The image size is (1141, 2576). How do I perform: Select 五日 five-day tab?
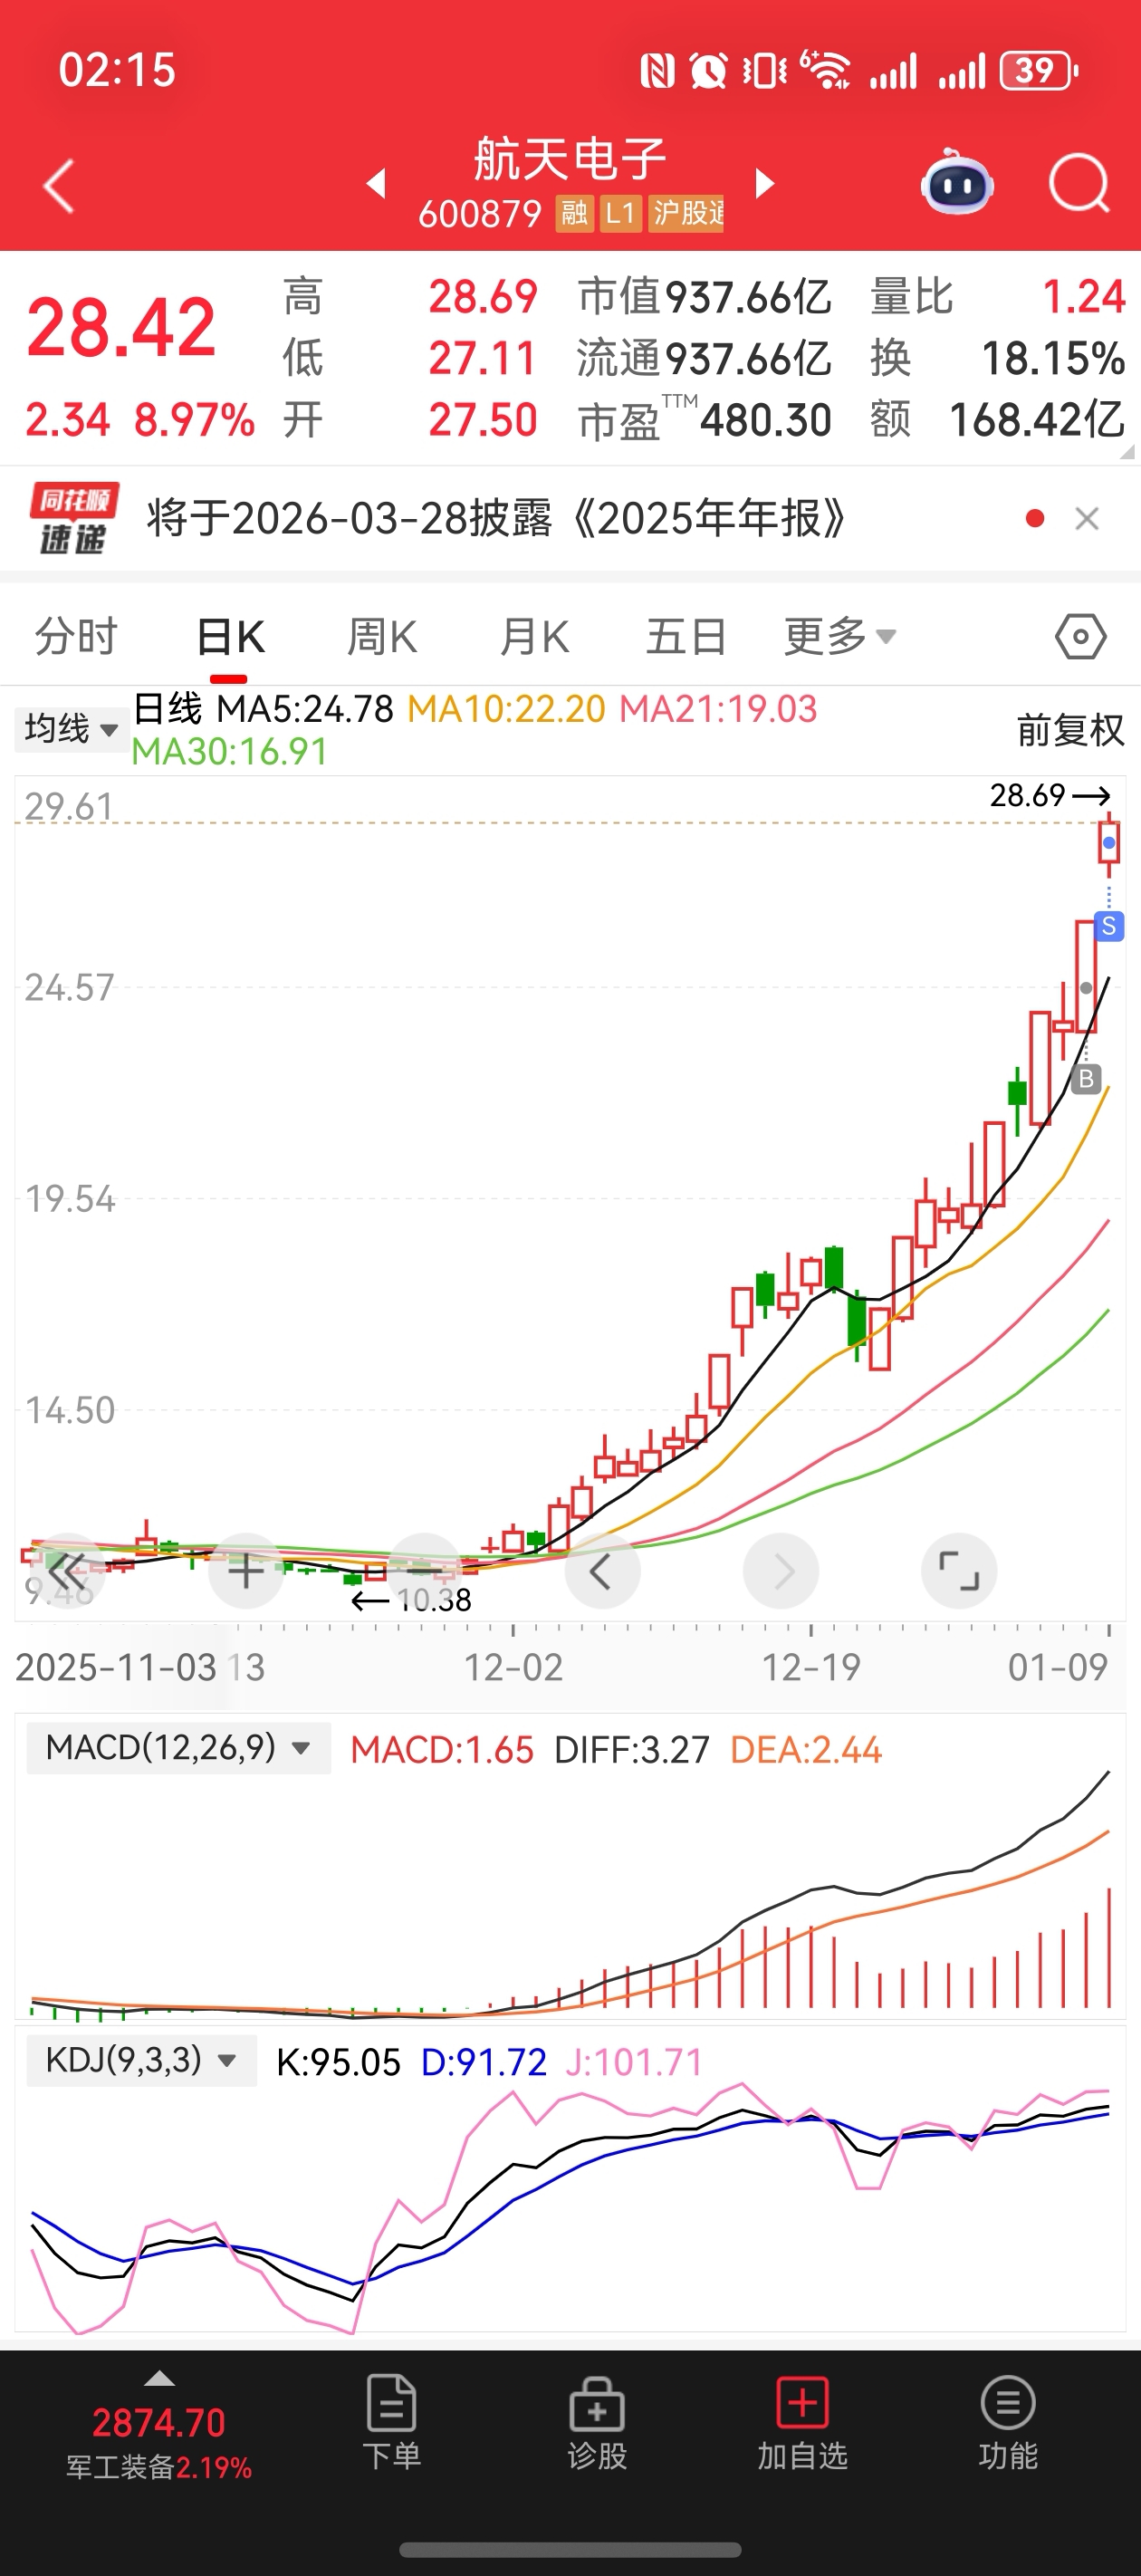point(686,637)
